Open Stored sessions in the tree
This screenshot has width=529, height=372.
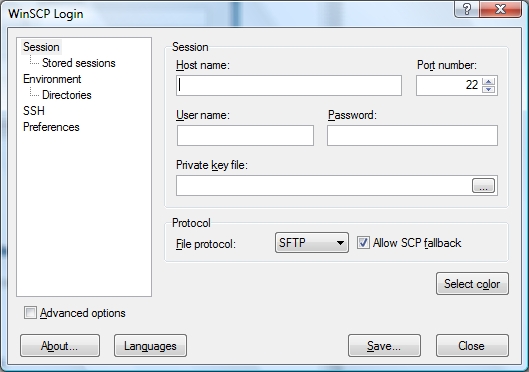[79, 63]
